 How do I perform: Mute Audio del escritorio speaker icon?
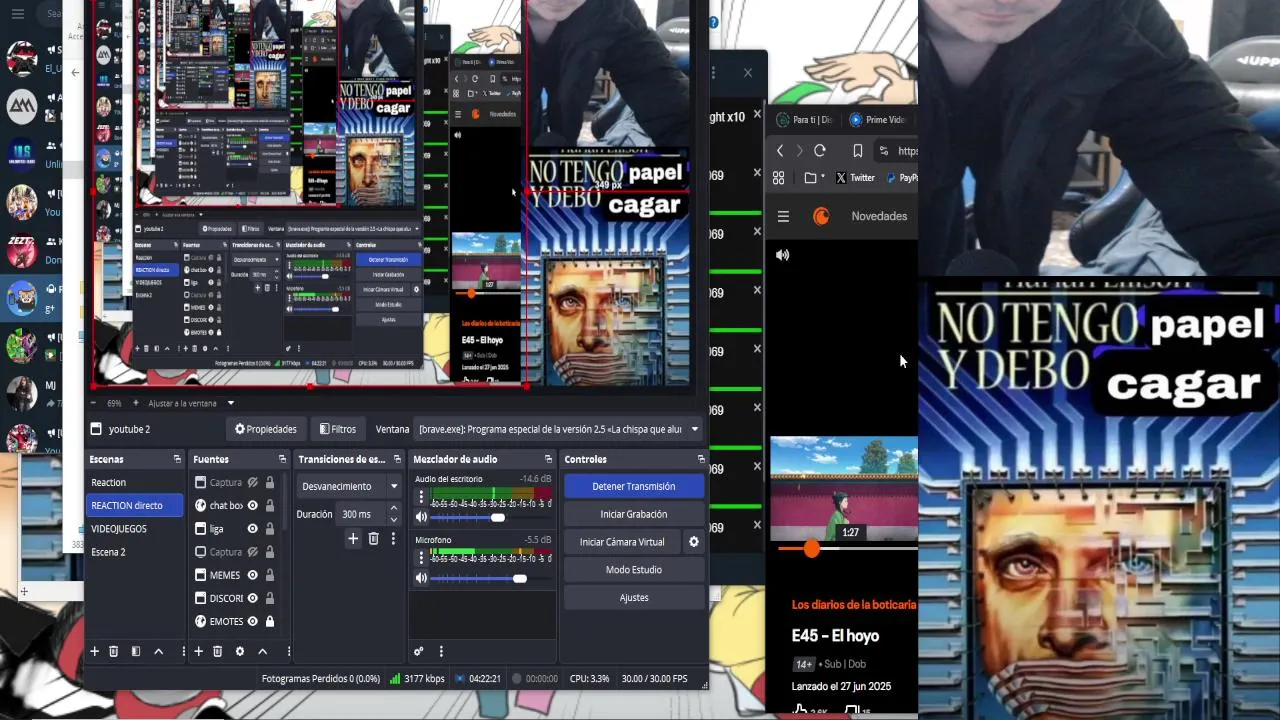[x=421, y=517]
